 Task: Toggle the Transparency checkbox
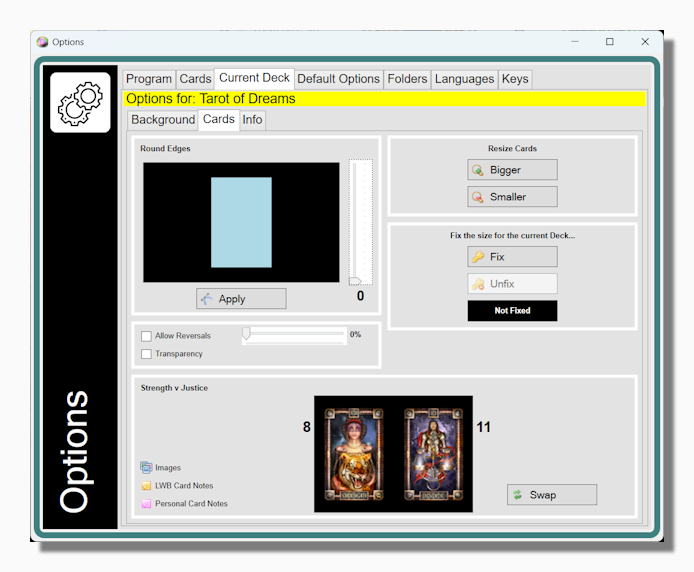tap(146, 354)
